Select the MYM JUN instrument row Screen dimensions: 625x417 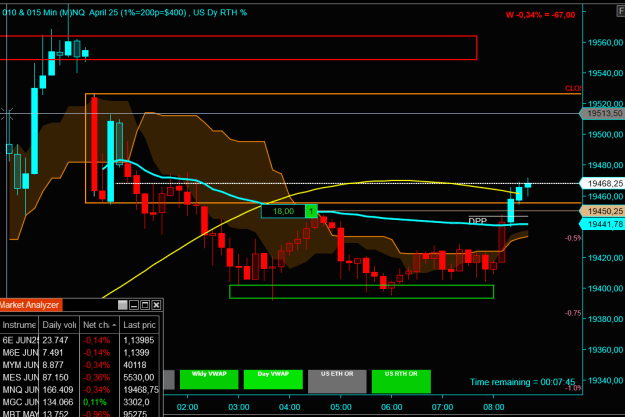pyautogui.click(x=80, y=365)
